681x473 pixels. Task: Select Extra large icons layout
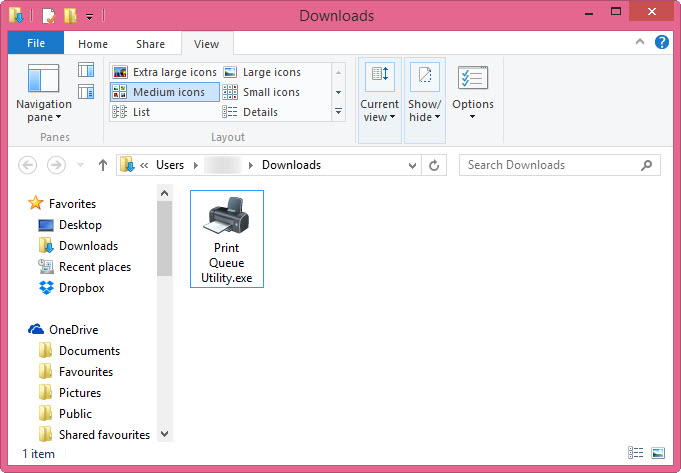[164, 72]
